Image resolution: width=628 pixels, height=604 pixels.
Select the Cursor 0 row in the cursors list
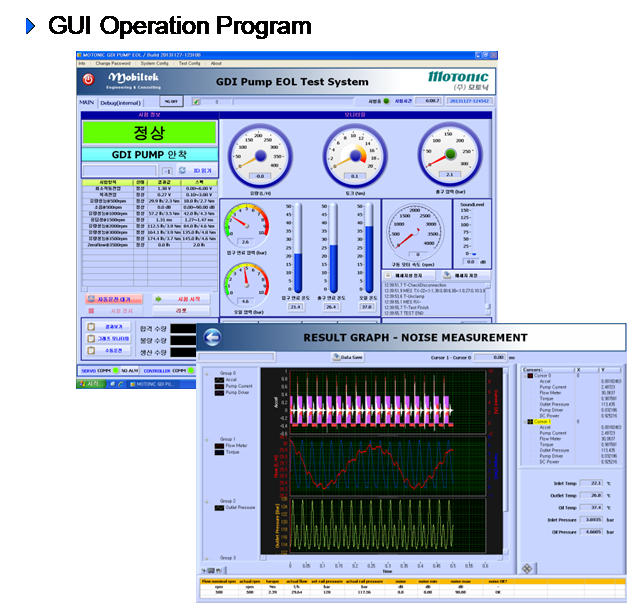pyautogui.click(x=543, y=376)
